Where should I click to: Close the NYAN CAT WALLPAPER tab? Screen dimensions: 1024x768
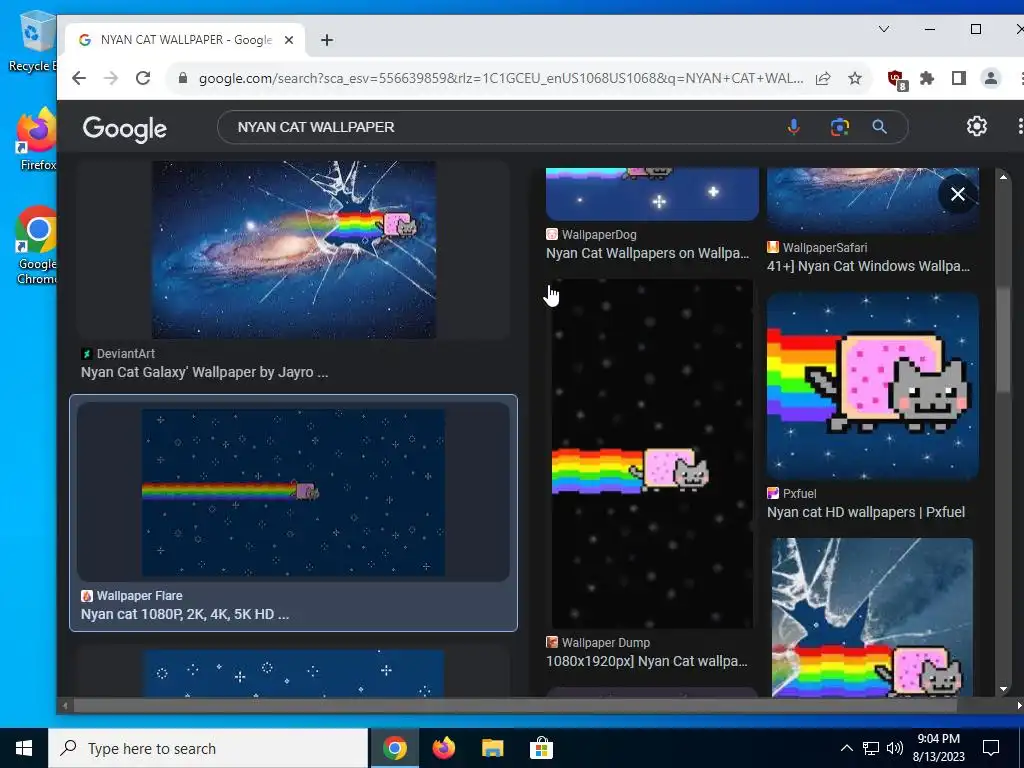pos(289,40)
